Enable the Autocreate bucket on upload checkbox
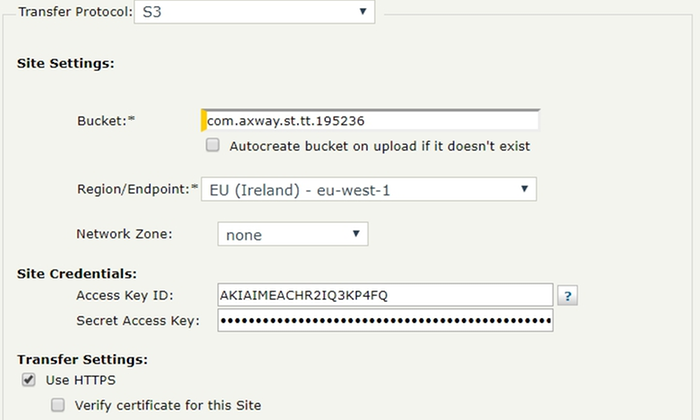 coord(212,145)
